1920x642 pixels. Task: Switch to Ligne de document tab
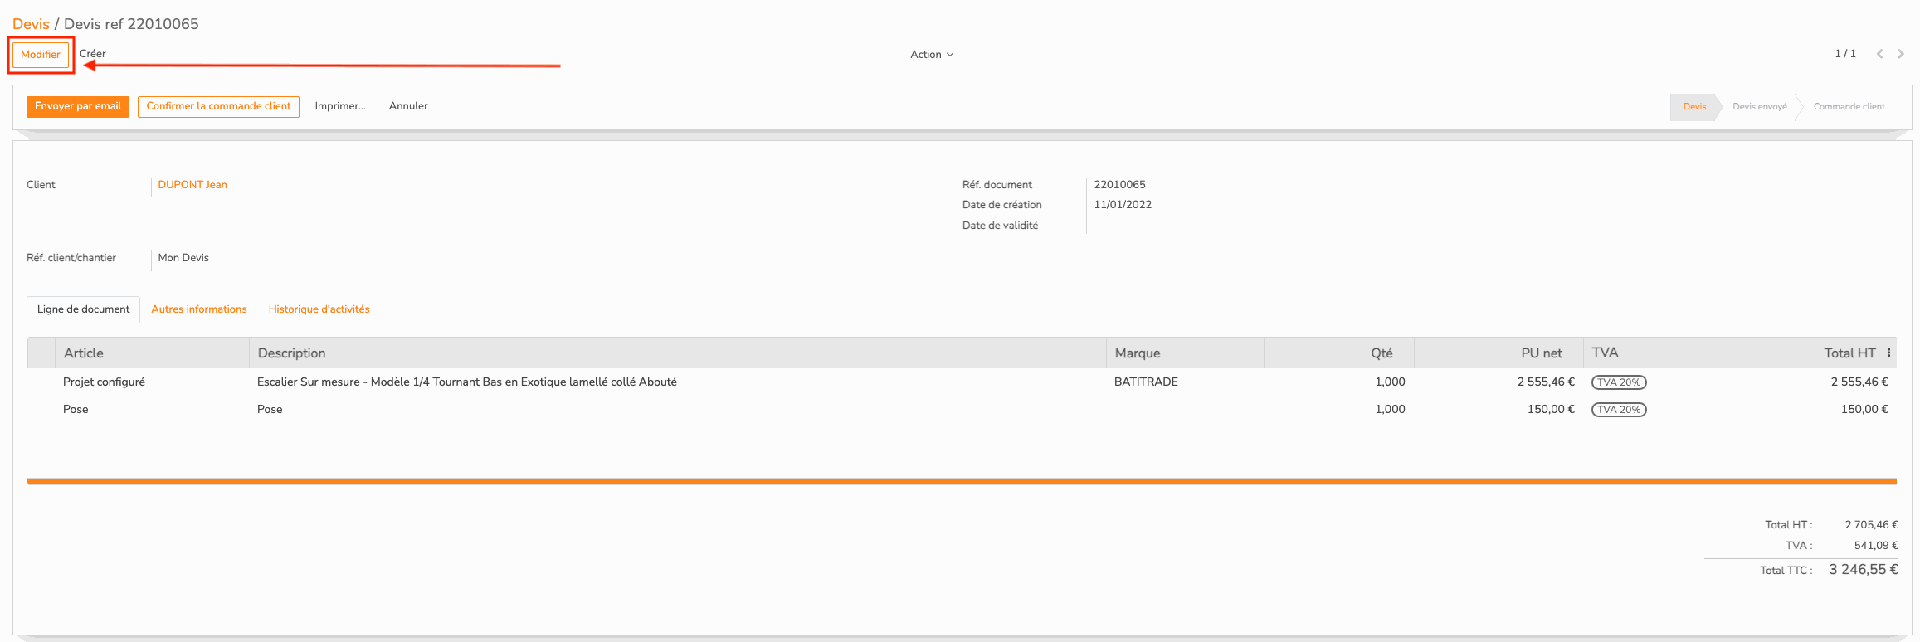(x=83, y=310)
